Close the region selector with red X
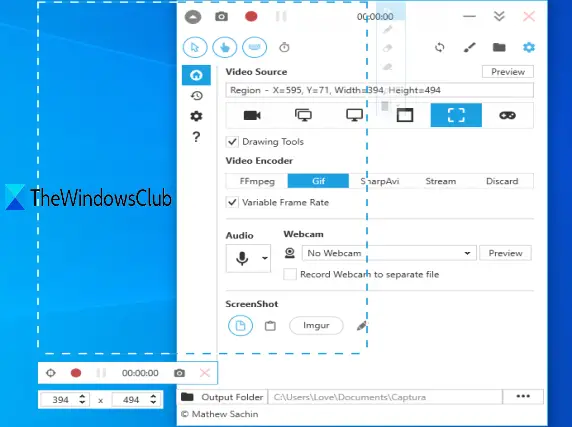Viewport: 572px width, 427px height. click(205, 373)
